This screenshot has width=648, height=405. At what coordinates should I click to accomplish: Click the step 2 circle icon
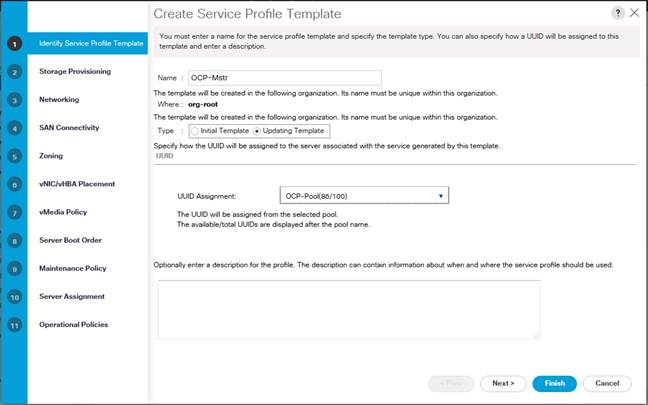point(14,72)
